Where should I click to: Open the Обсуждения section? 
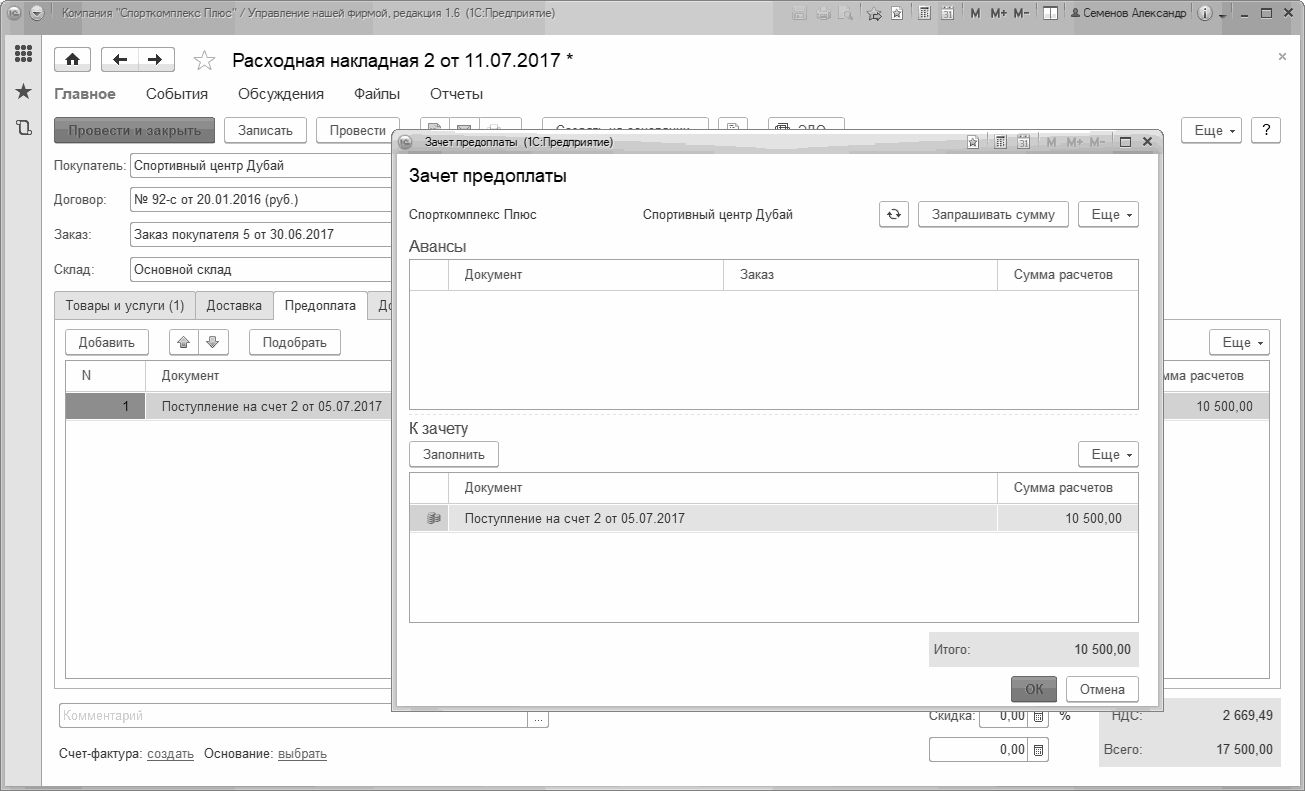point(281,94)
